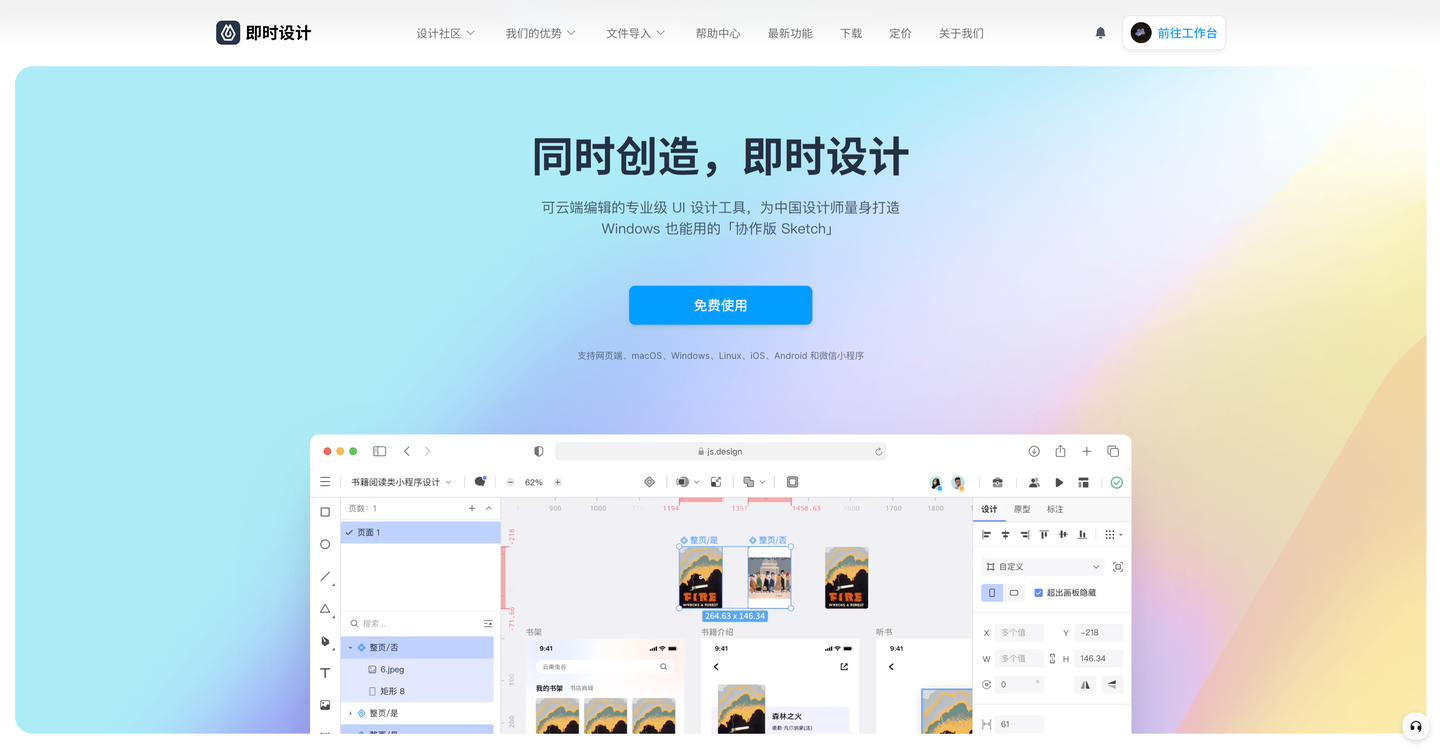Open the headset support chat icon

[1415, 726]
